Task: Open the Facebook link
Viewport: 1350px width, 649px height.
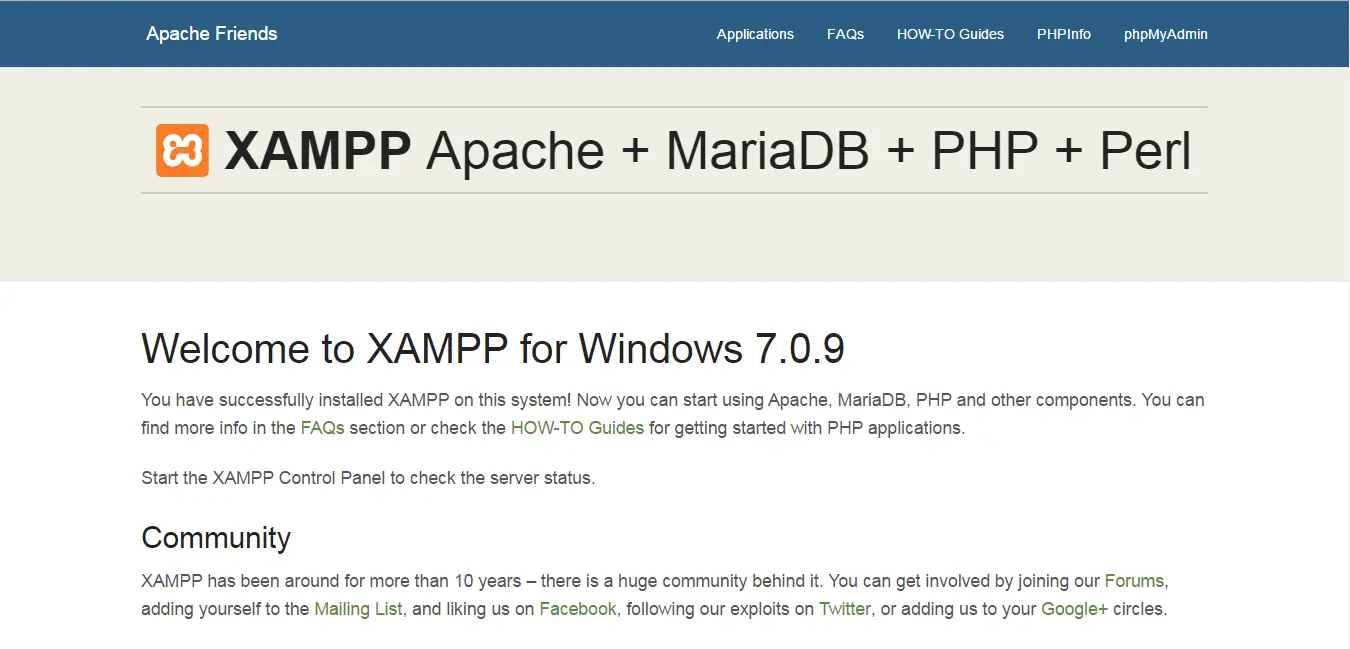Action: pos(578,608)
